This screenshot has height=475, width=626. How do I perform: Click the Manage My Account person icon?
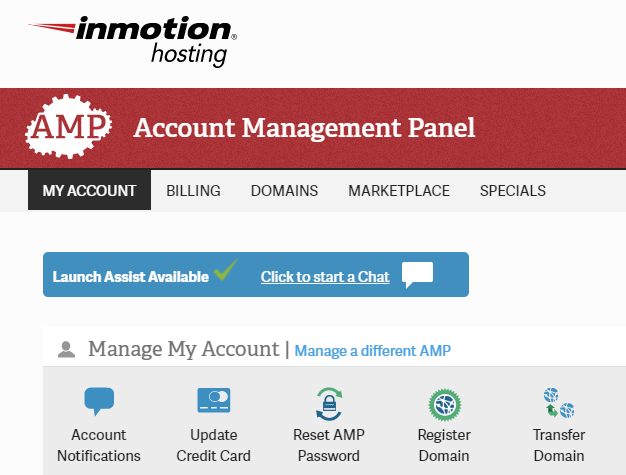[x=67, y=350]
